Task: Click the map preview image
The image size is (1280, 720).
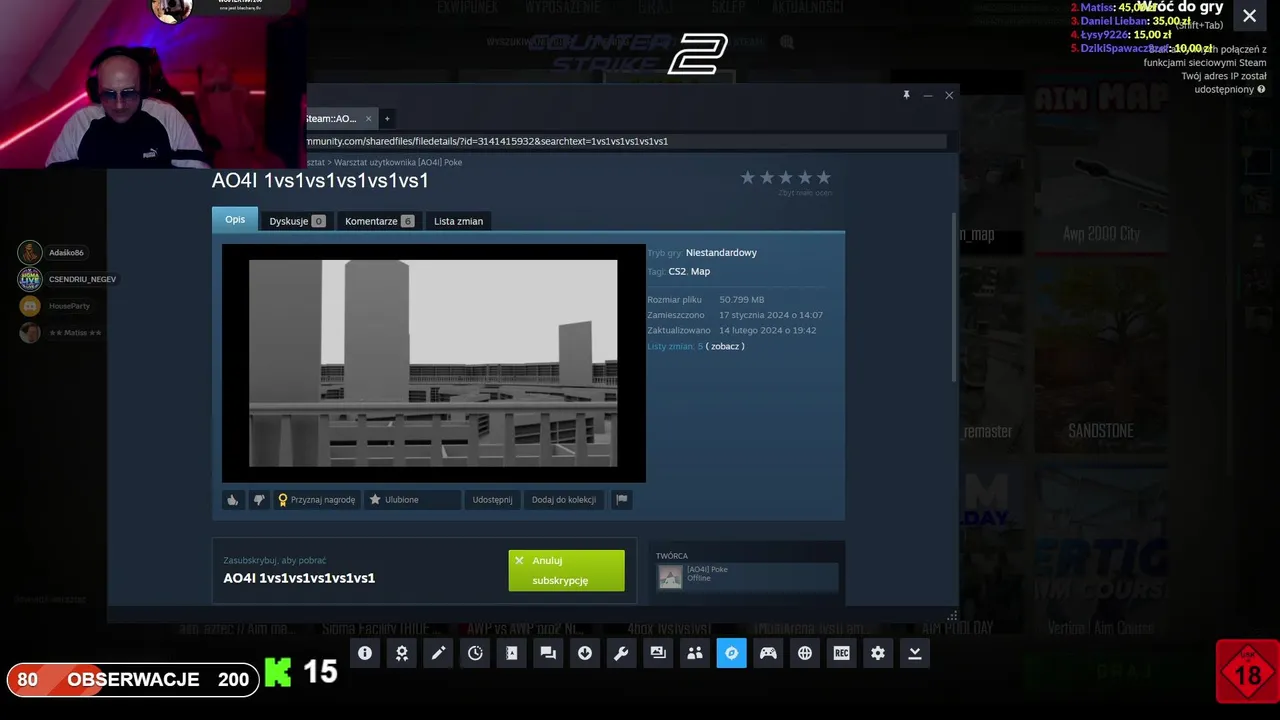Action: pyautogui.click(x=433, y=363)
